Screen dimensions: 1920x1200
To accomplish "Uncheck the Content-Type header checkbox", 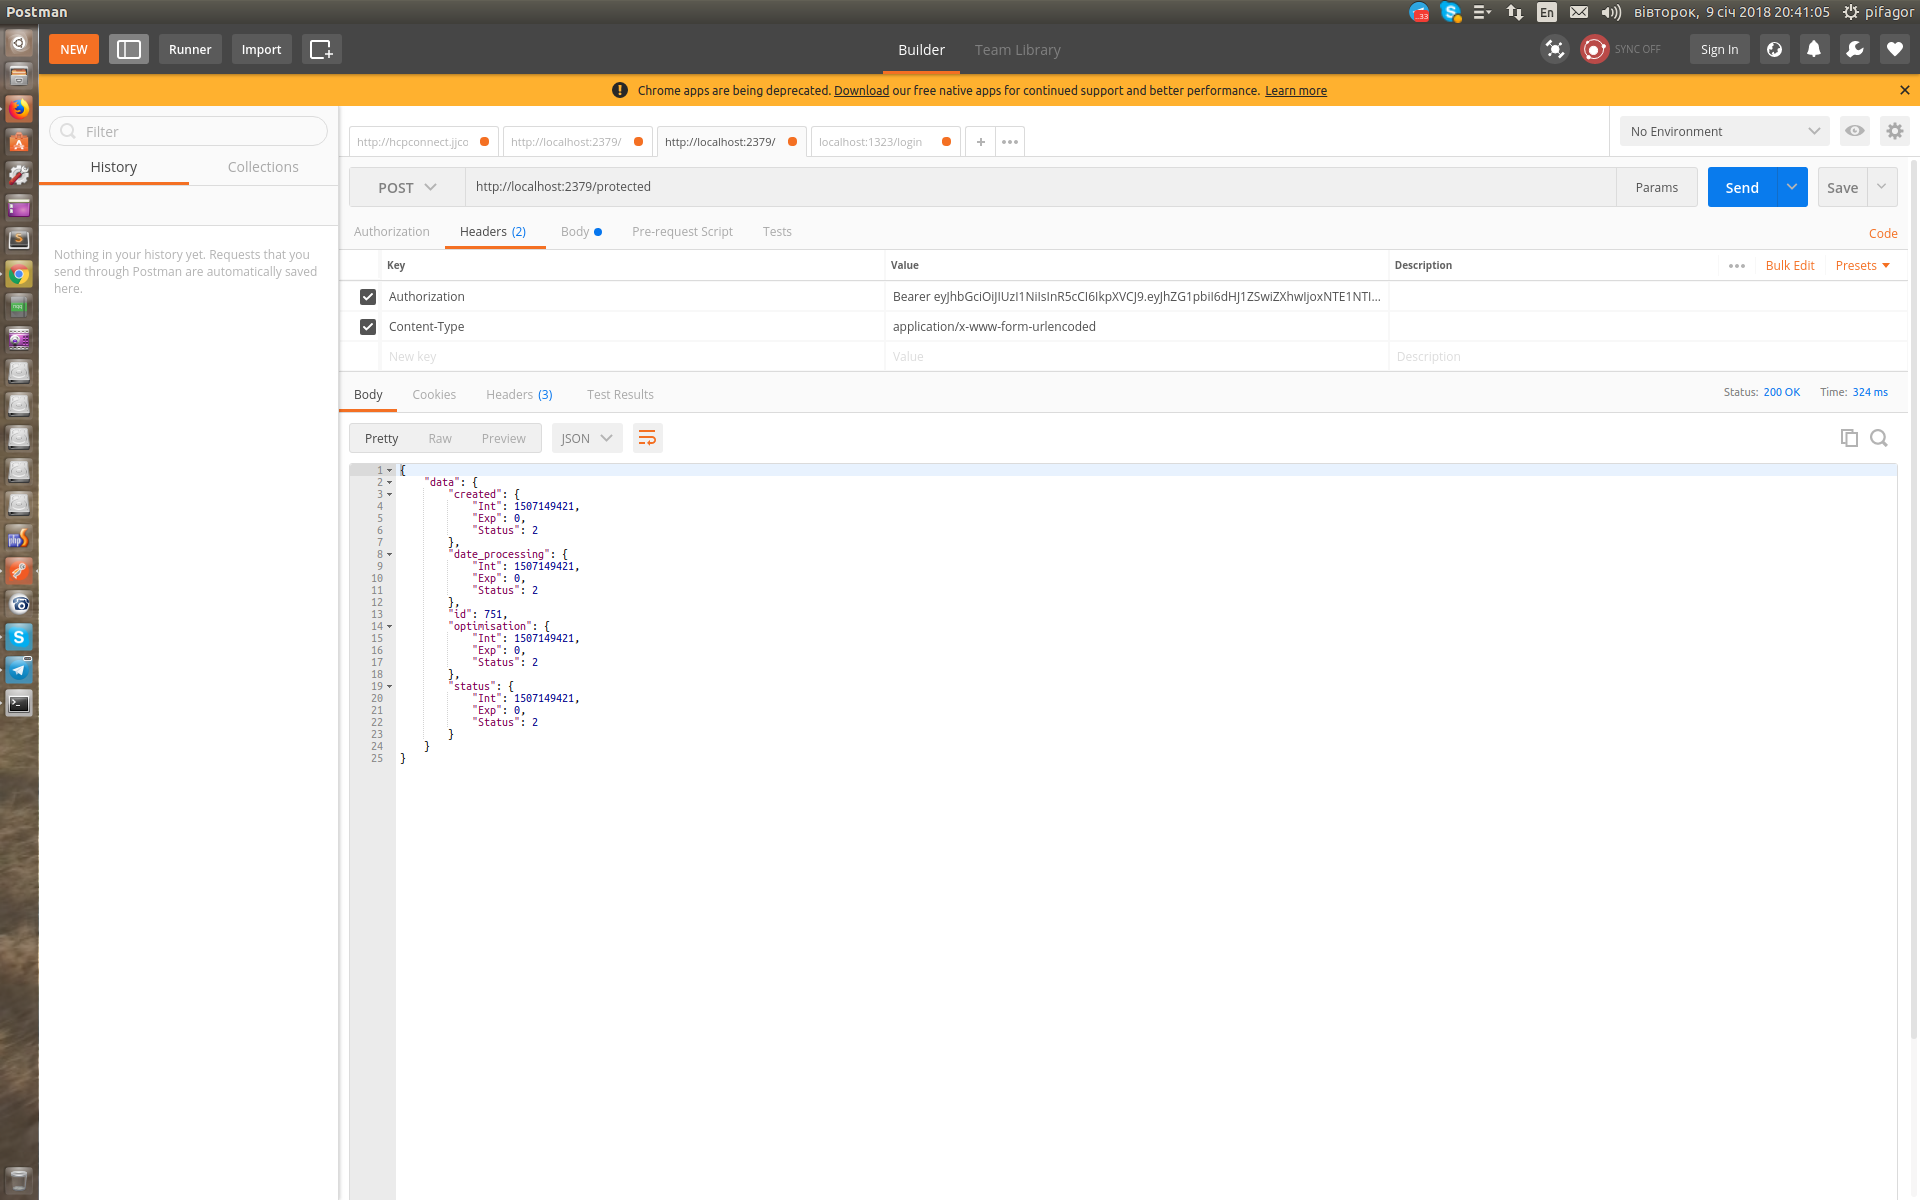I will click(368, 327).
